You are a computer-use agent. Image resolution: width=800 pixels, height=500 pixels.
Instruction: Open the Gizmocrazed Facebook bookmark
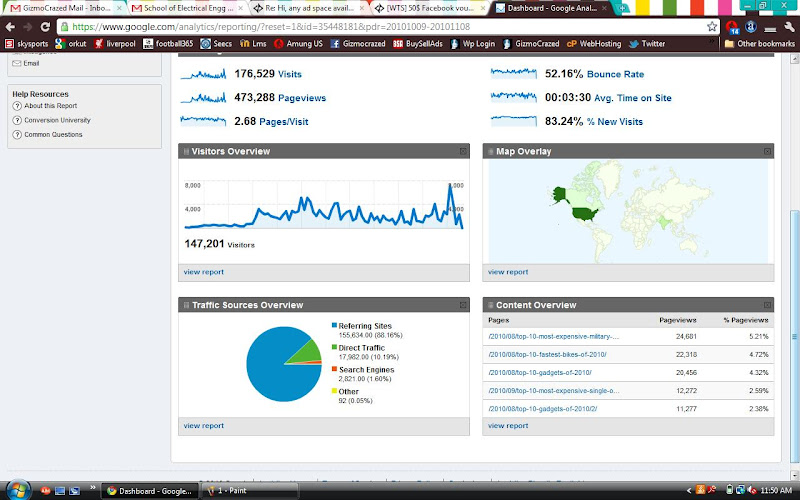(358, 44)
